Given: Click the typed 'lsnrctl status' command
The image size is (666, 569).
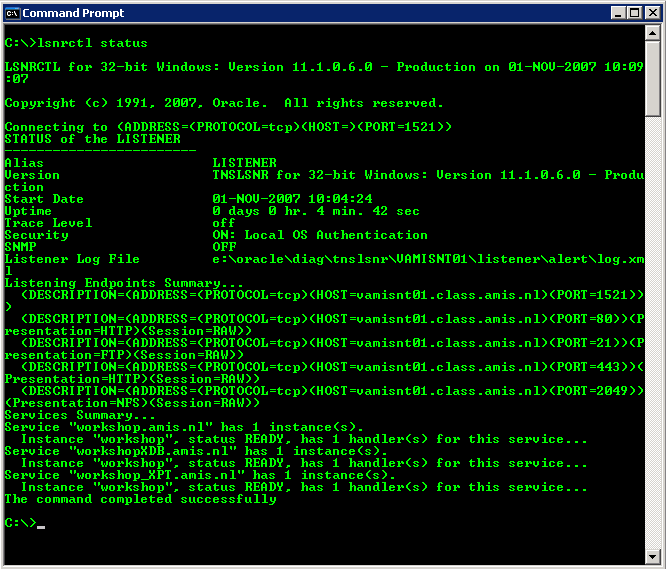Looking at the screenshot, I should point(92,44).
